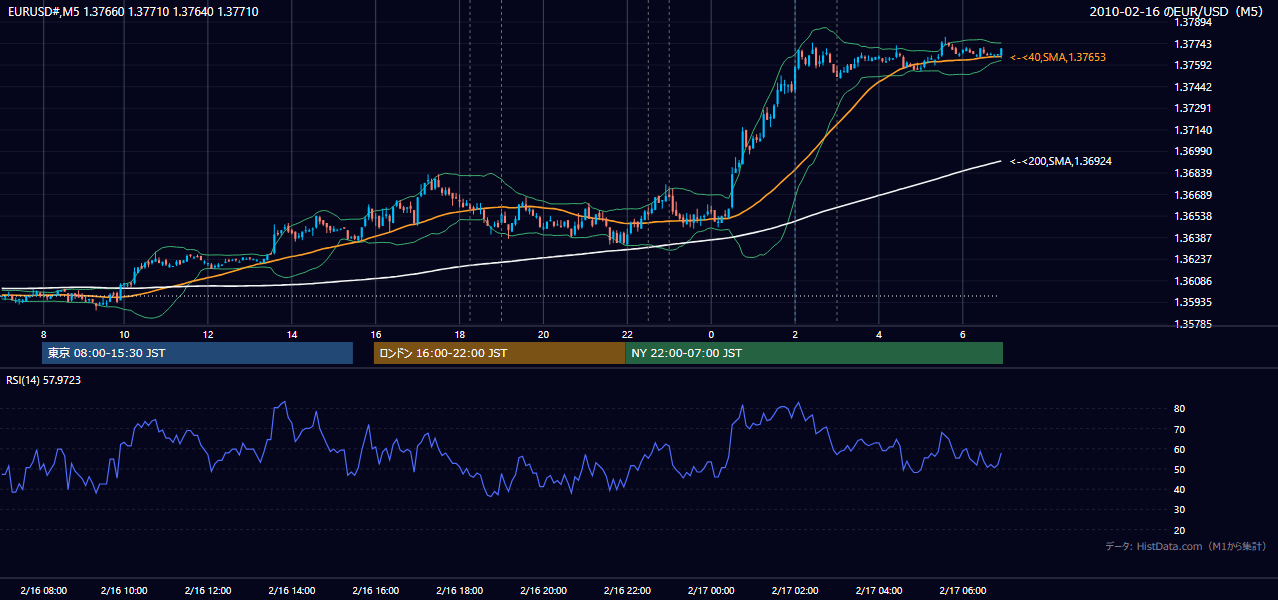Click the 2/16 16:00 date axis label
Screen dimensions: 1278x600
[375, 590]
